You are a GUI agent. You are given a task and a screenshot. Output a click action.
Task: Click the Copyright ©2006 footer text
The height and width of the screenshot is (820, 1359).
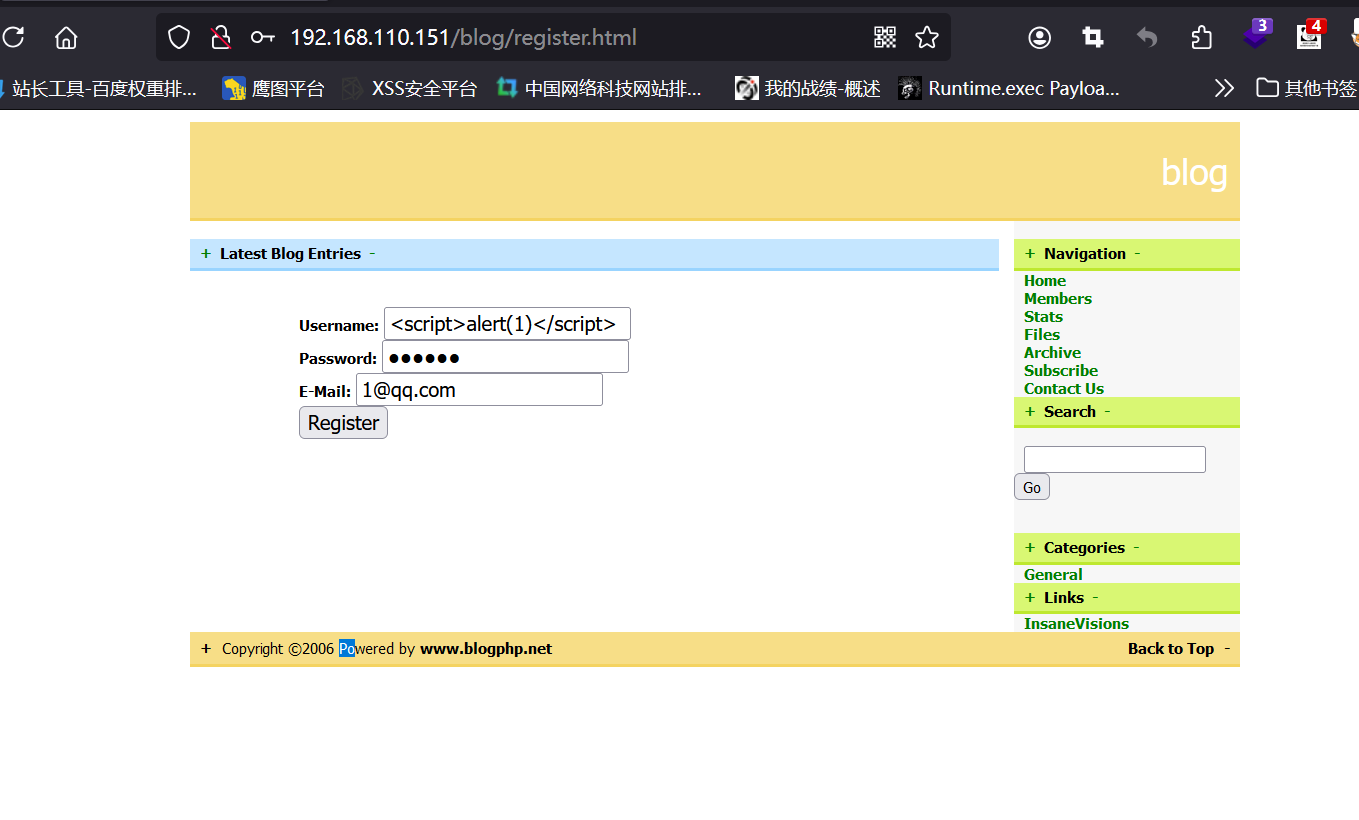point(278,649)
